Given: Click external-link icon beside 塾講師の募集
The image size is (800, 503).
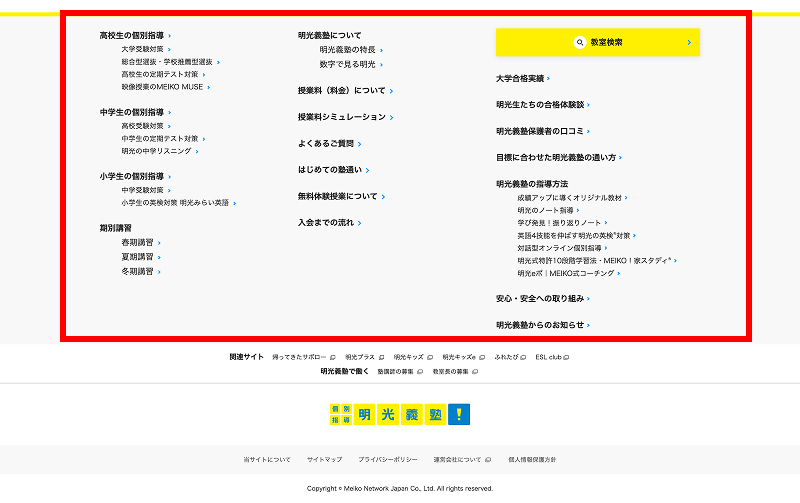Looking at the screenshot, I should pyautogui.click(x=420, y=372).
